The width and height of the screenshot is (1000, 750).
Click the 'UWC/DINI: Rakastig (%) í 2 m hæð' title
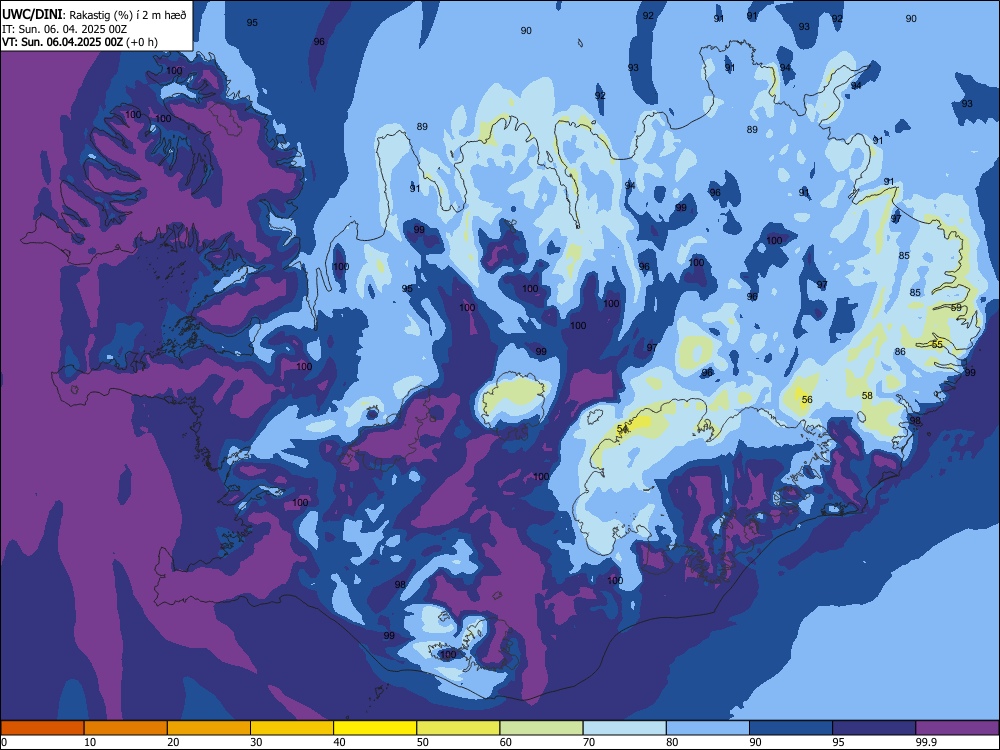pyautogui.click(x=94, y=15)
